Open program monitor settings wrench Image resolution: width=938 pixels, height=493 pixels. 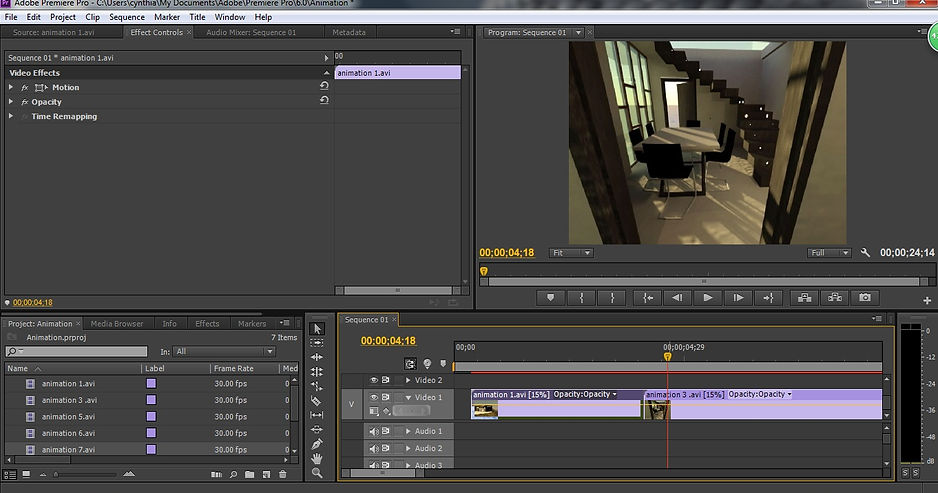(866, 253)
